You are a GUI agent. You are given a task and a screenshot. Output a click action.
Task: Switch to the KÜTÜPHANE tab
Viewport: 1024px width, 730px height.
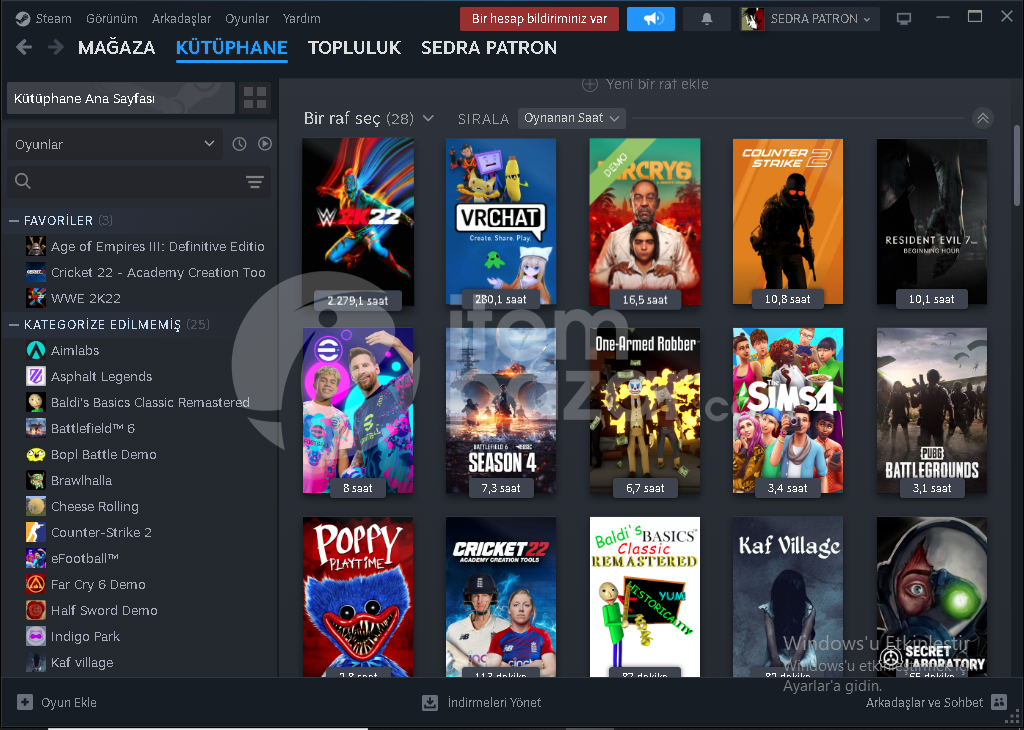point(232,48)
